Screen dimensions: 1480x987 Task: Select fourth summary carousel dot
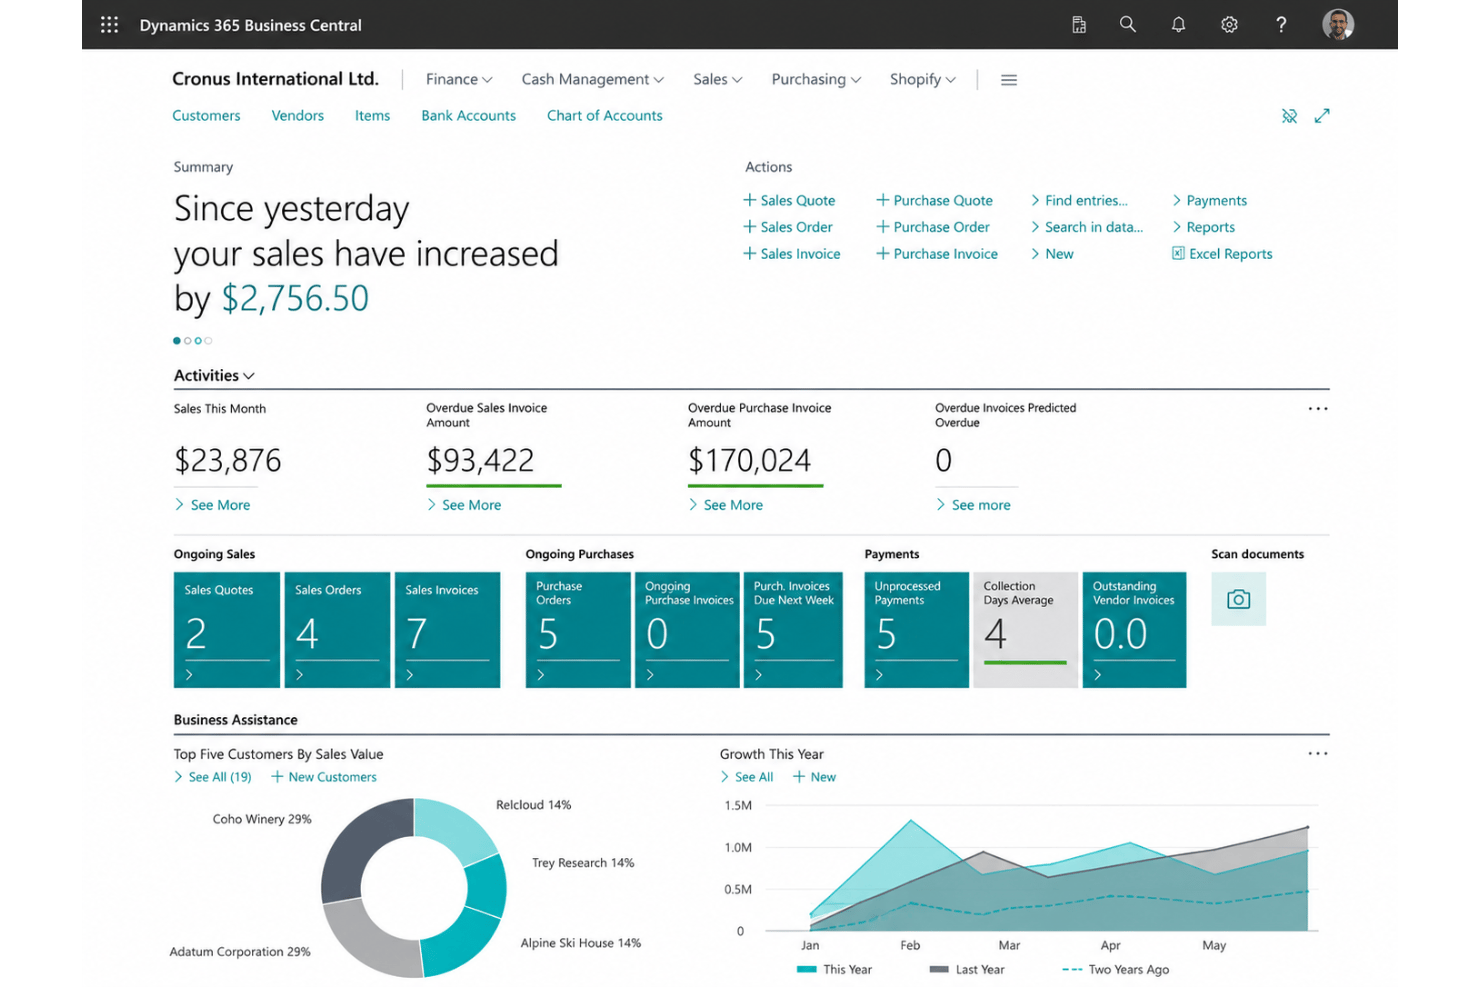point(208,341)
